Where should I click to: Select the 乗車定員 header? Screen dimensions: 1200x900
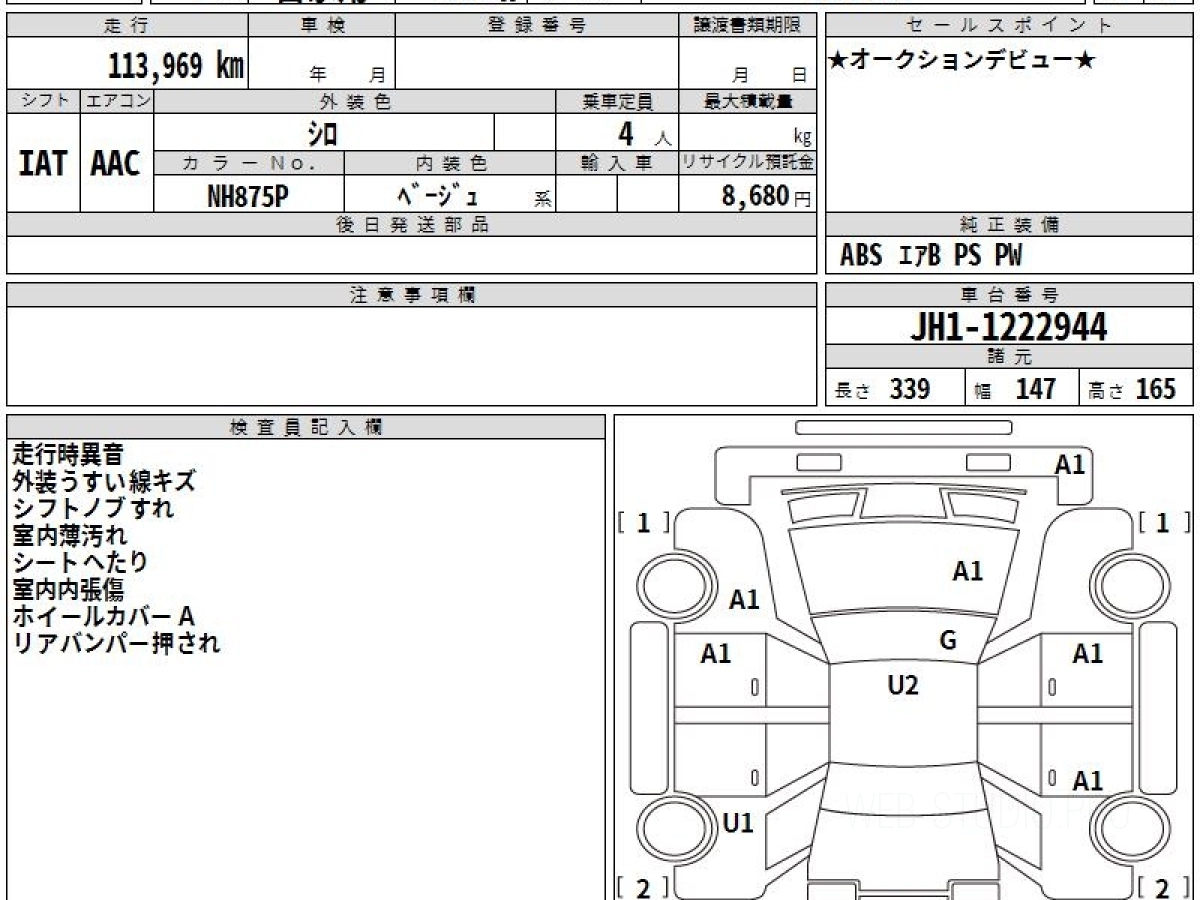[x=618, y=101]
